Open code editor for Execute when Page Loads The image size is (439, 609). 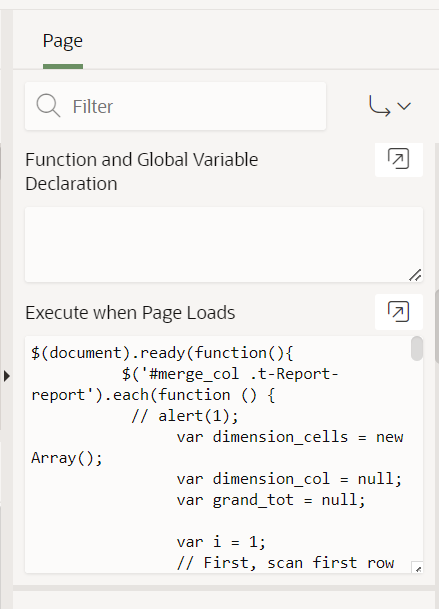pyautogui.click(x=399, y=312)
